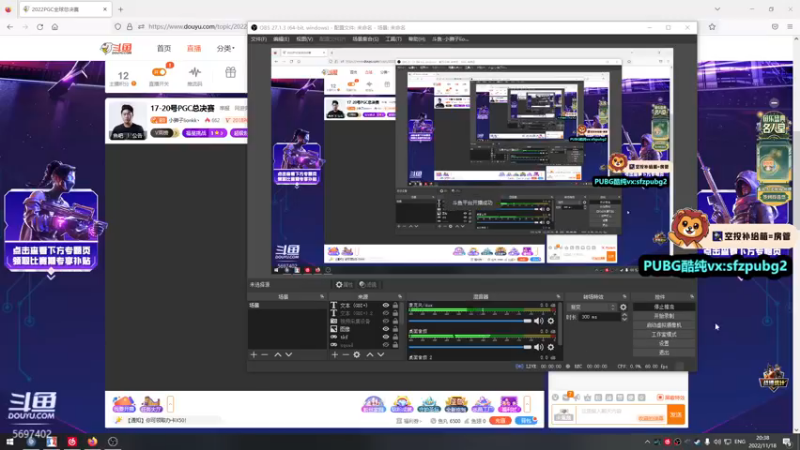
Task: Open the OBS 工具(T) menu
Action: point(393,39)
